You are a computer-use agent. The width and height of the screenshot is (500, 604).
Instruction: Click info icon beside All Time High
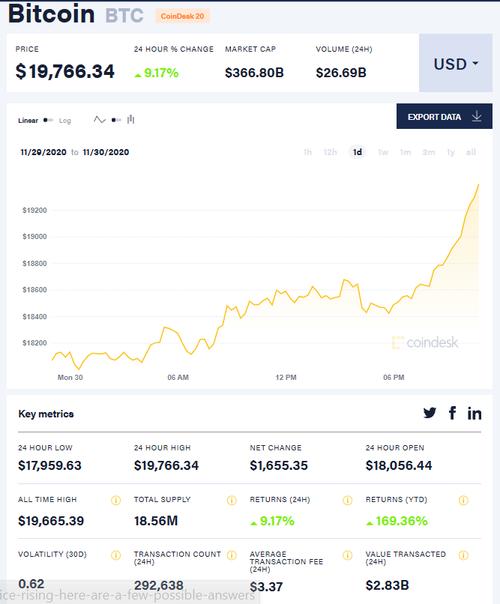[x=116, y=500]
